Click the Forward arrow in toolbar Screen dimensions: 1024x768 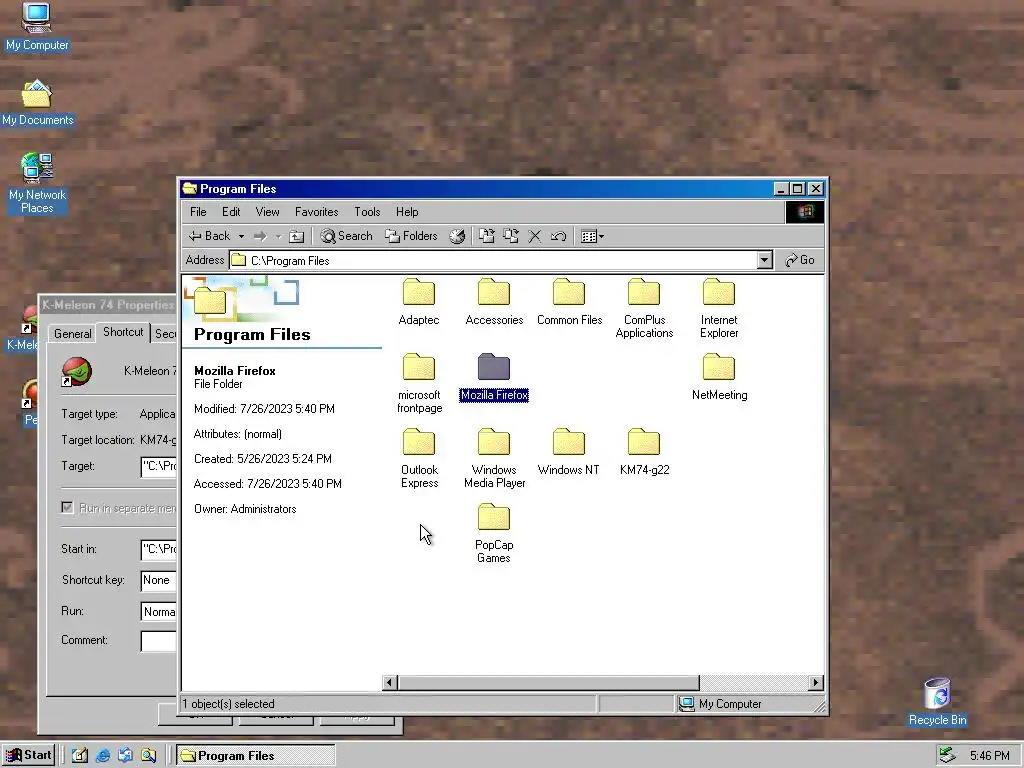(x=261, y=236)
